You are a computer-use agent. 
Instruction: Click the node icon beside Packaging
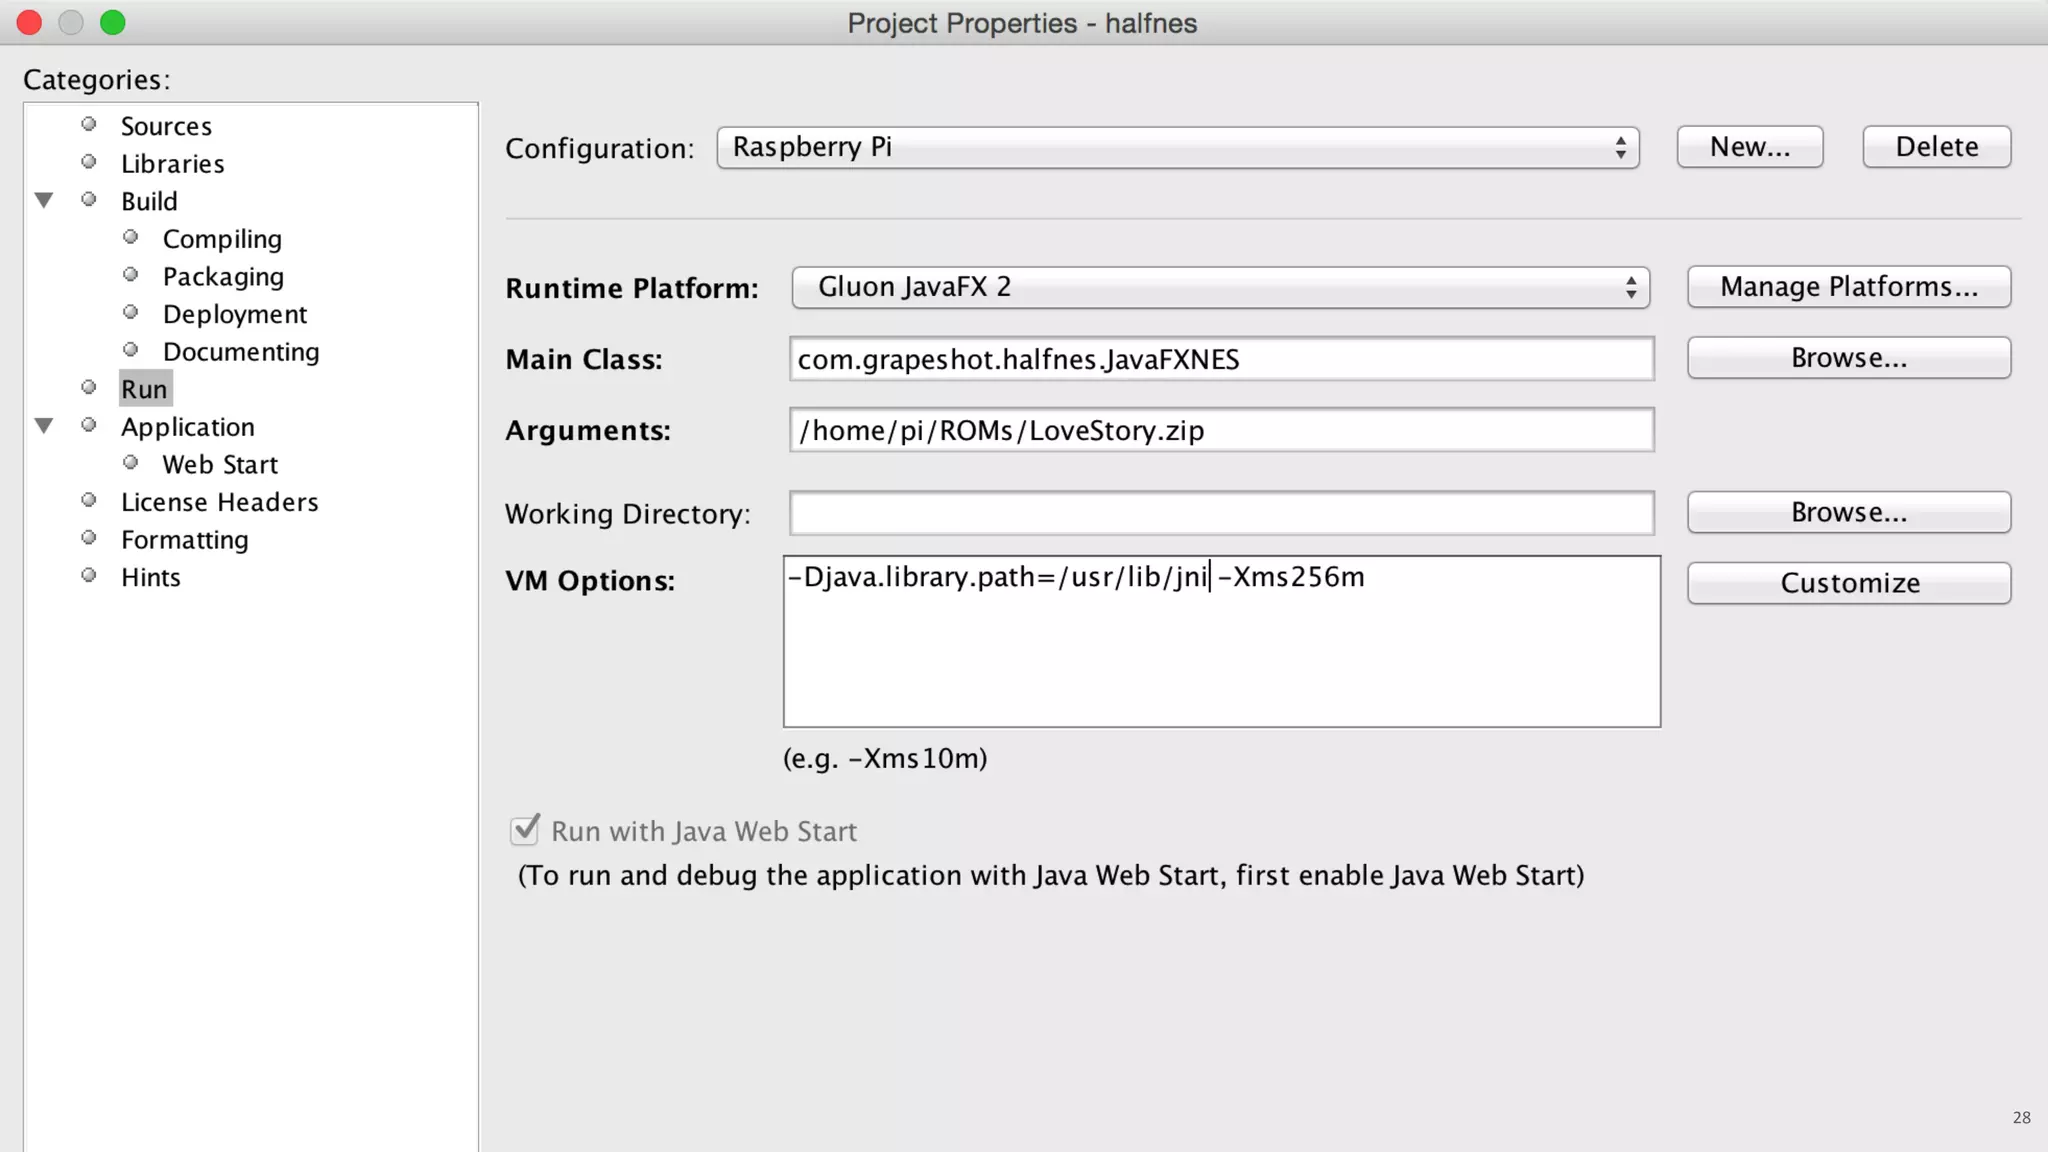pyautogui.click(x=131, y=275)
